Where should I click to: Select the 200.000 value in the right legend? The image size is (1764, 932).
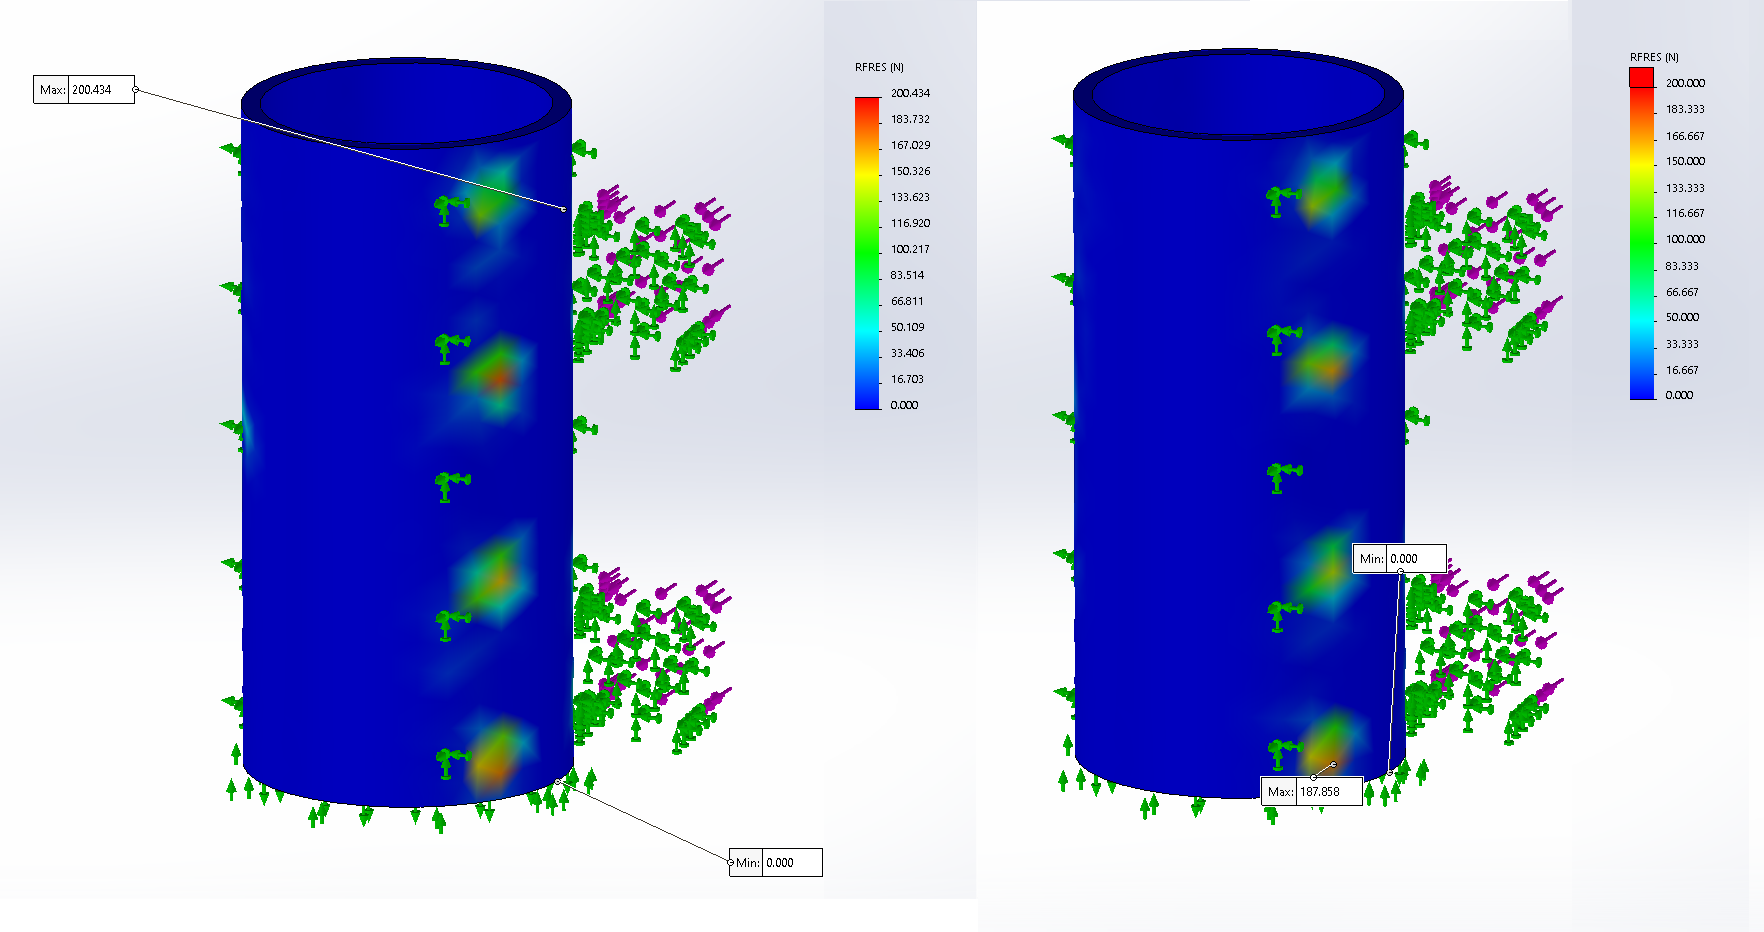(1685, 83)
